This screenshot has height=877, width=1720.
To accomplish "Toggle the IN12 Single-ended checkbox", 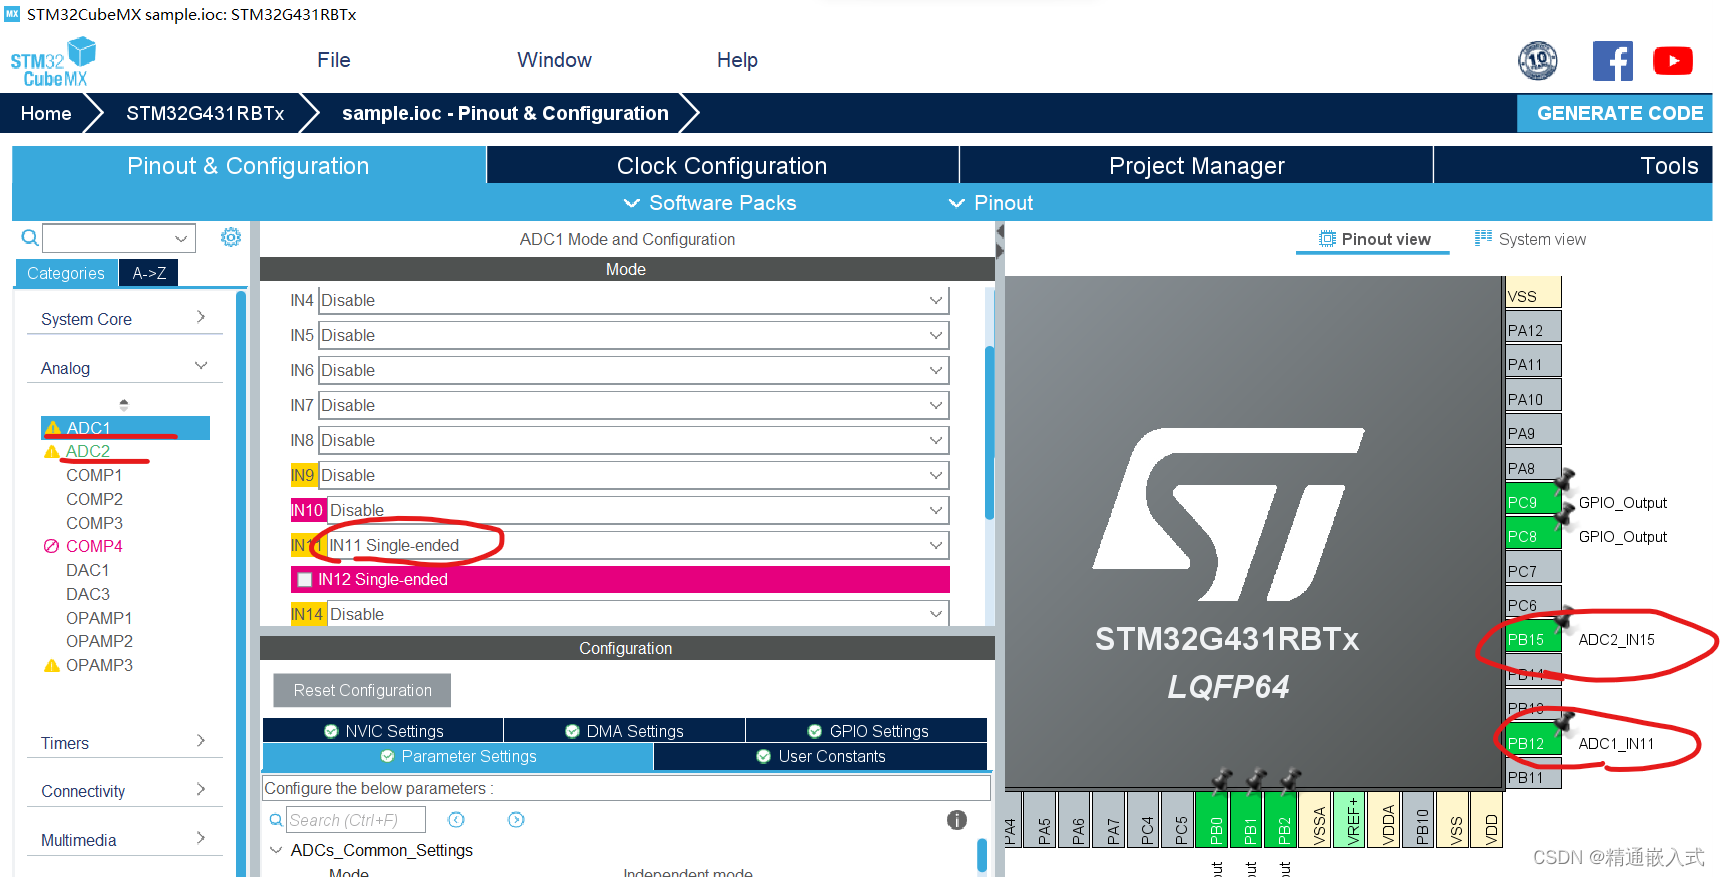I will pos(305,579).
